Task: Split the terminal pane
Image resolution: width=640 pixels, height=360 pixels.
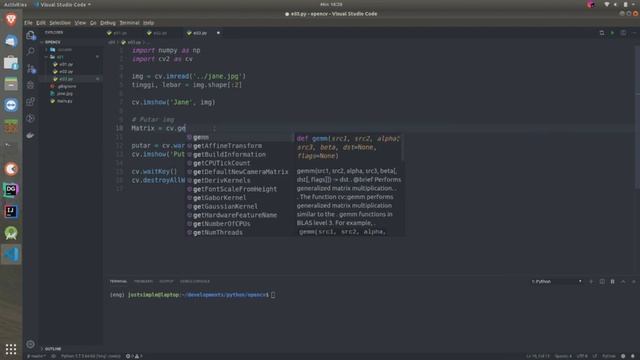Action: click(x=602, y=281)
